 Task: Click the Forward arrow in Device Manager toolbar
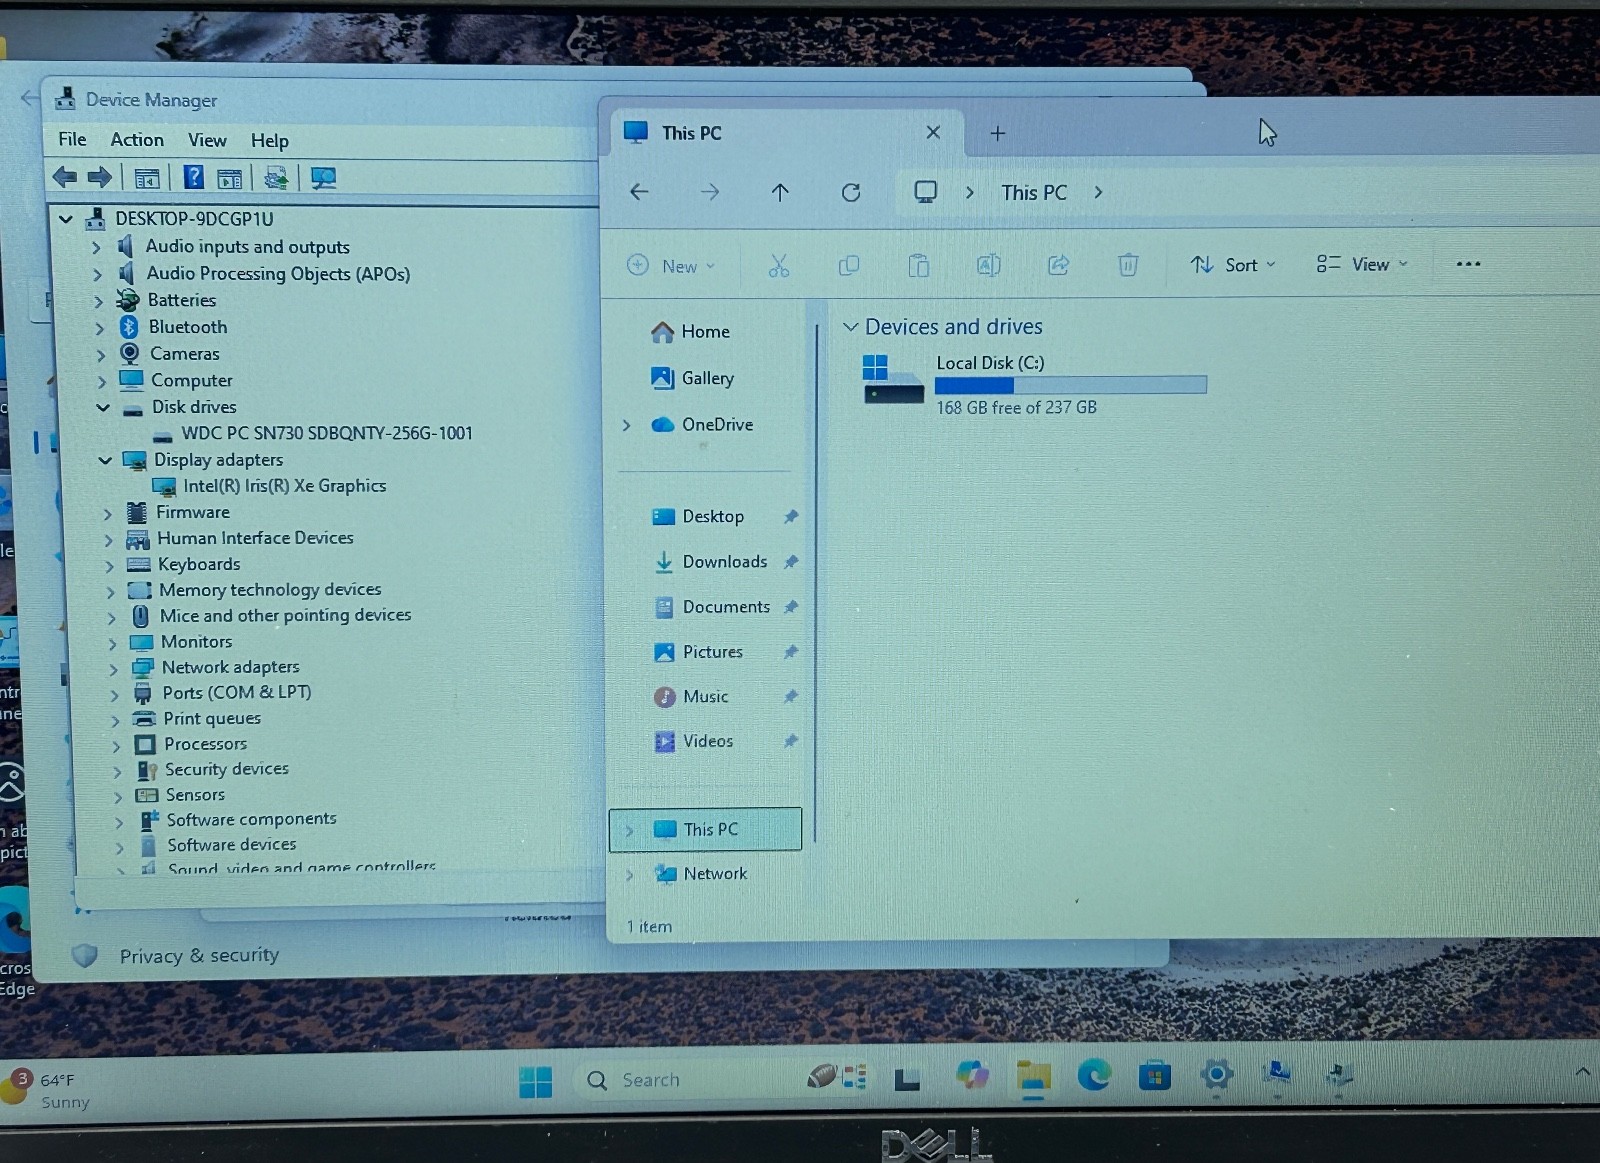99,178
